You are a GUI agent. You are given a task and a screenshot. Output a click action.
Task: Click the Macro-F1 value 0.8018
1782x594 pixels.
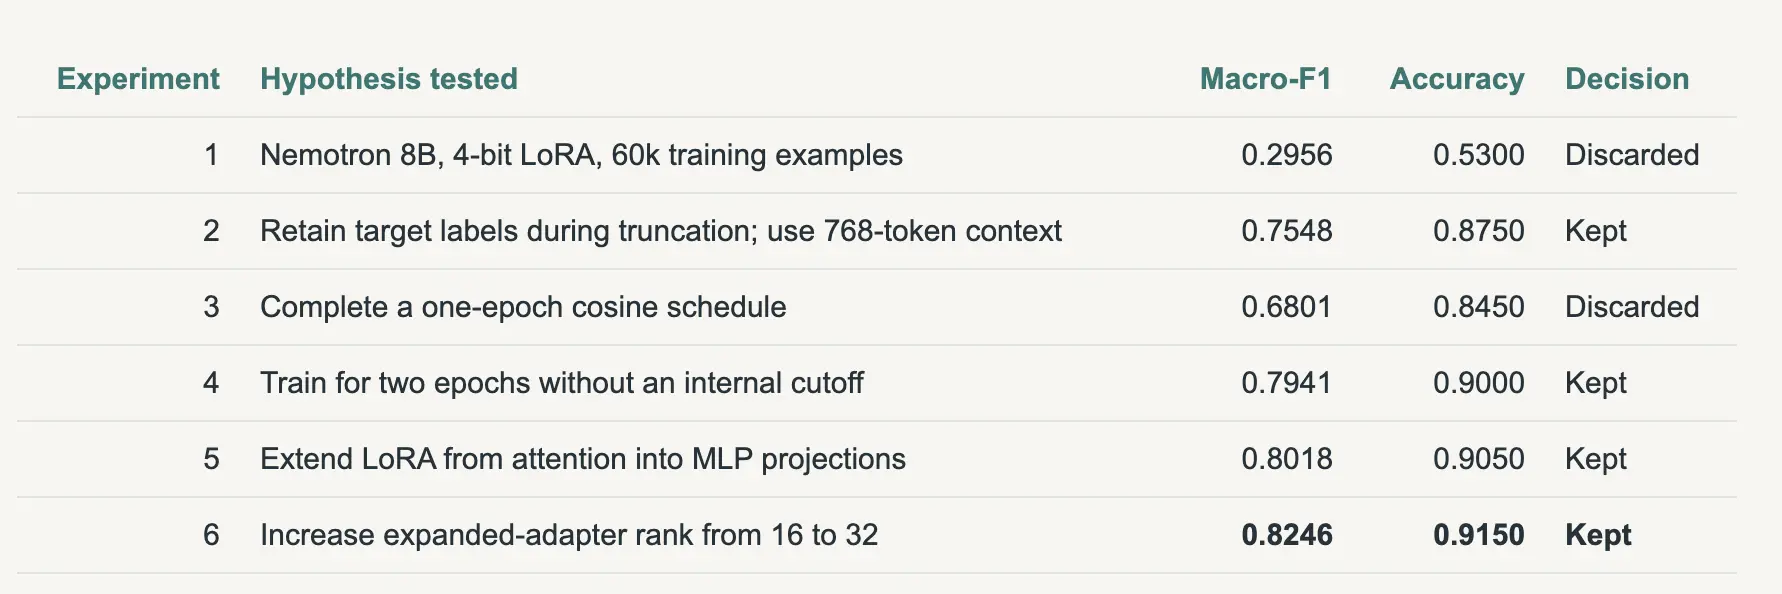click(1287, 459)
